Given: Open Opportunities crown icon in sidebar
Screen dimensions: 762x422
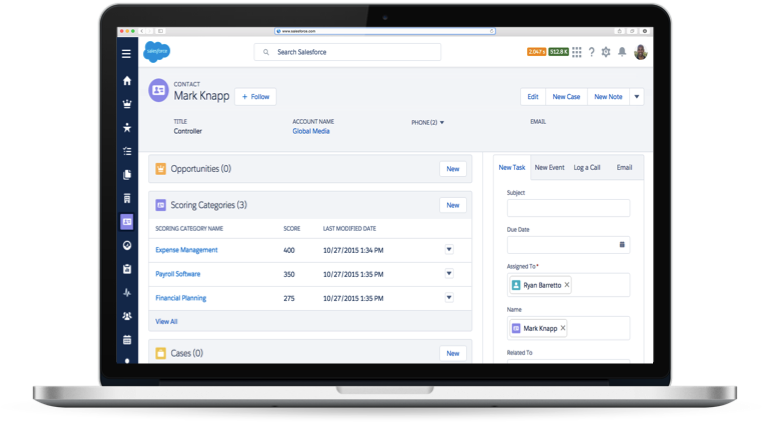Looking at the screenshot, I should point(127,104).
